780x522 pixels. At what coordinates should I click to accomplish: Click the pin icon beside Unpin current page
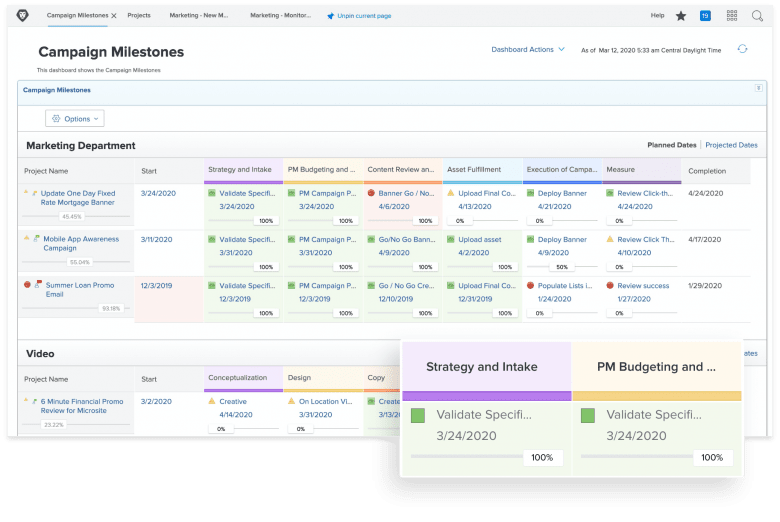(330, 16)
